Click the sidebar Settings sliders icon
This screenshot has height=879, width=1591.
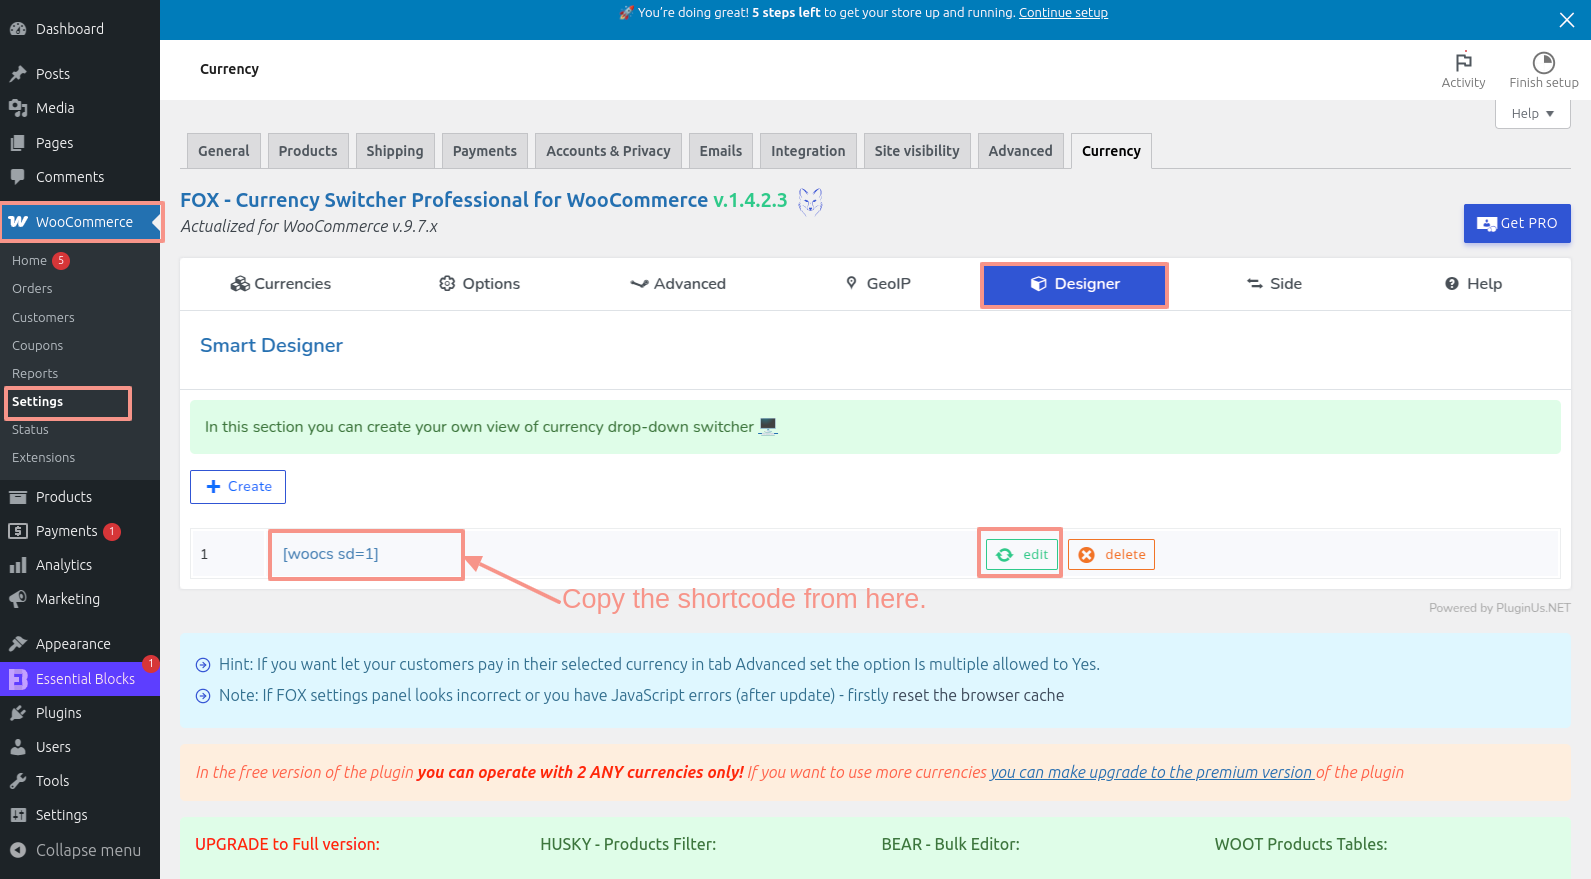18,815
